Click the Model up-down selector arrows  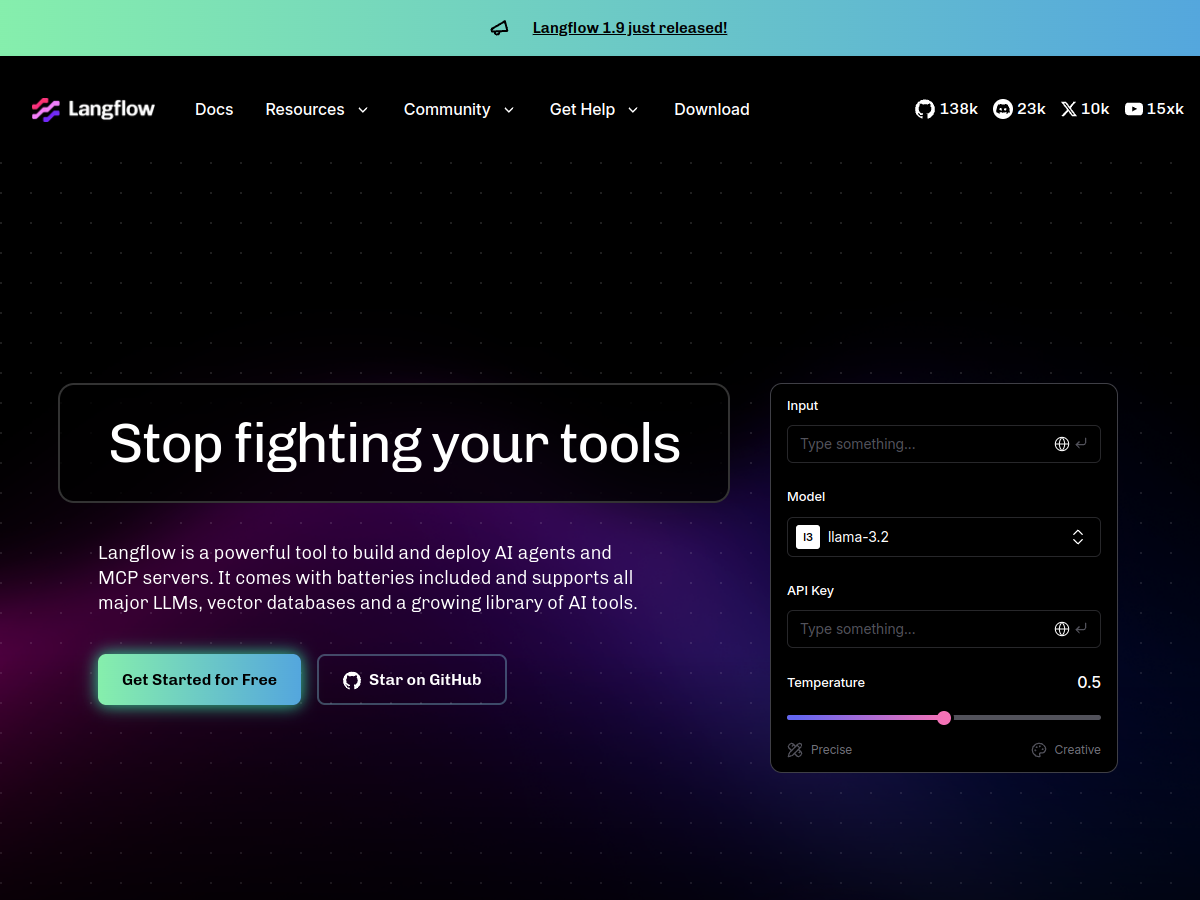point(1078,537)
